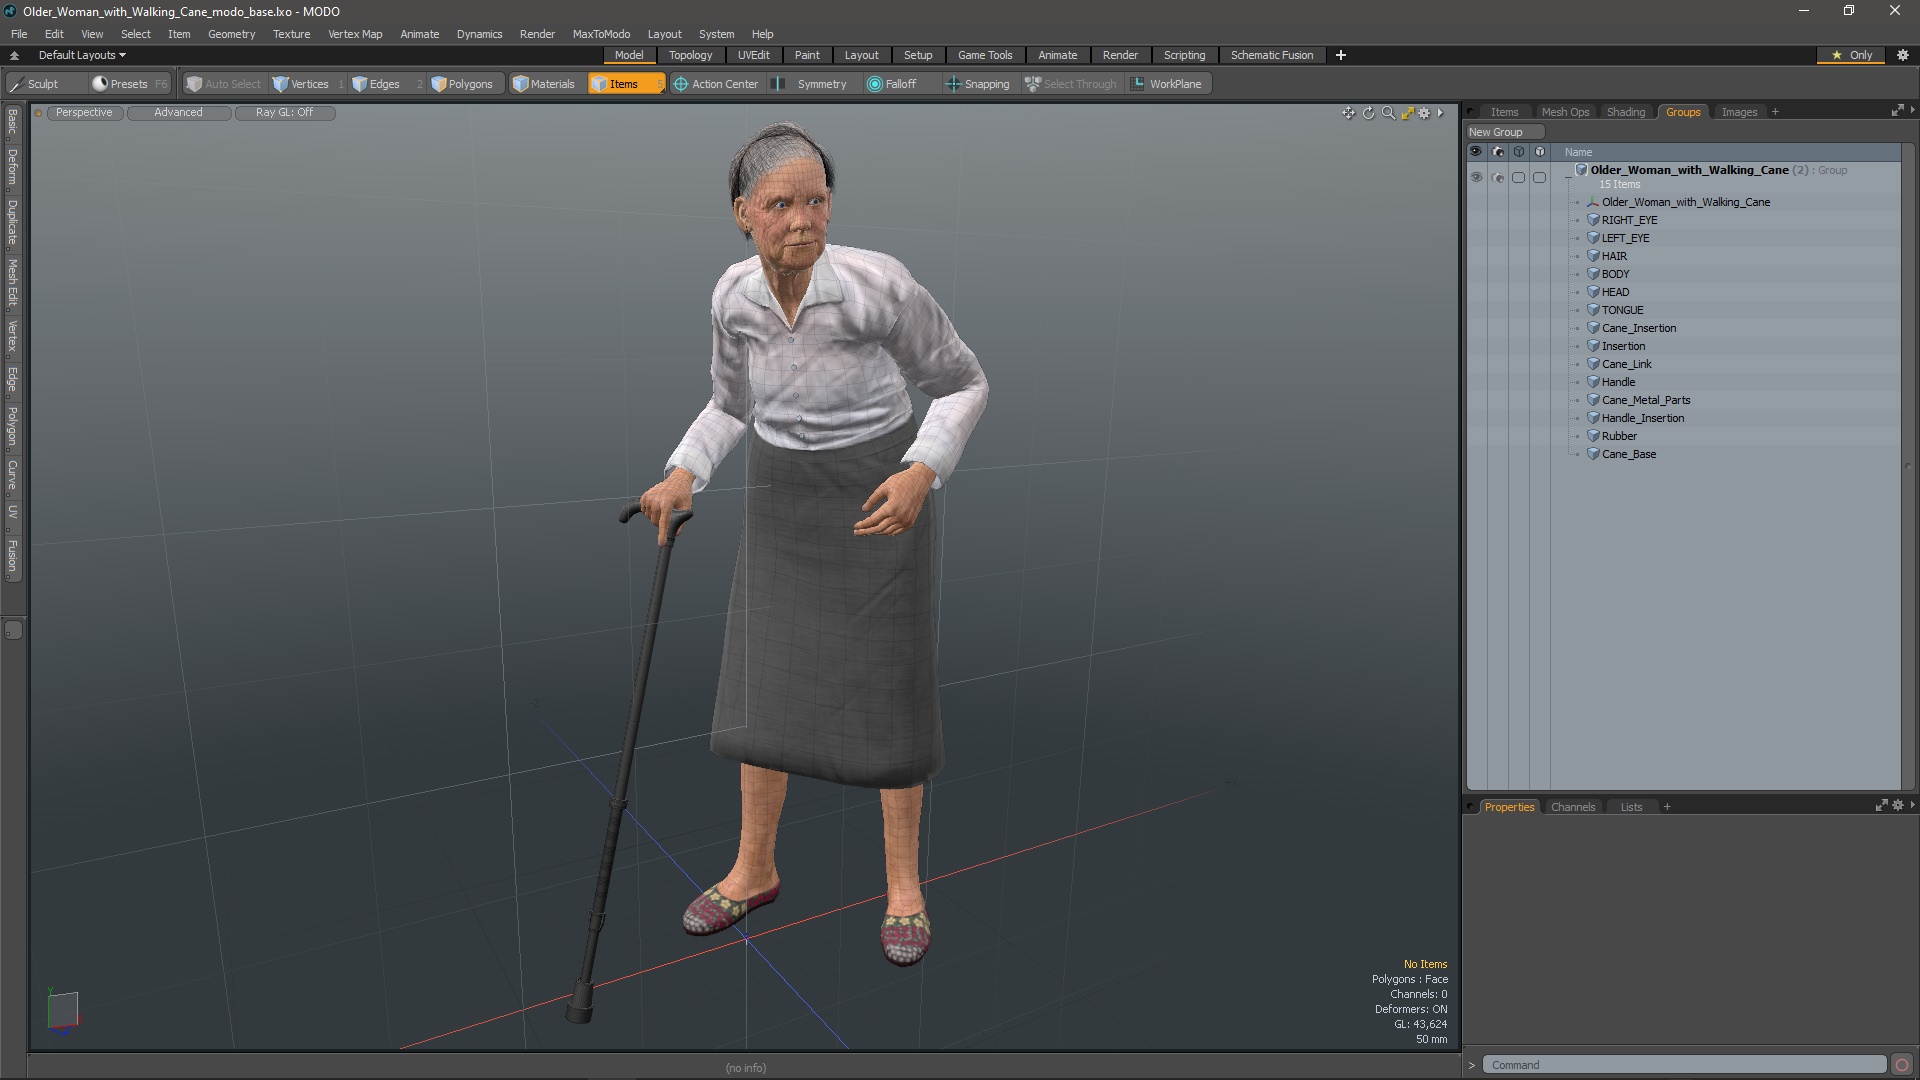Toggle visibility eye of Older_Woman group
The height and width of the screenshot is (1080, 1920).
(x=1476, y=177)
